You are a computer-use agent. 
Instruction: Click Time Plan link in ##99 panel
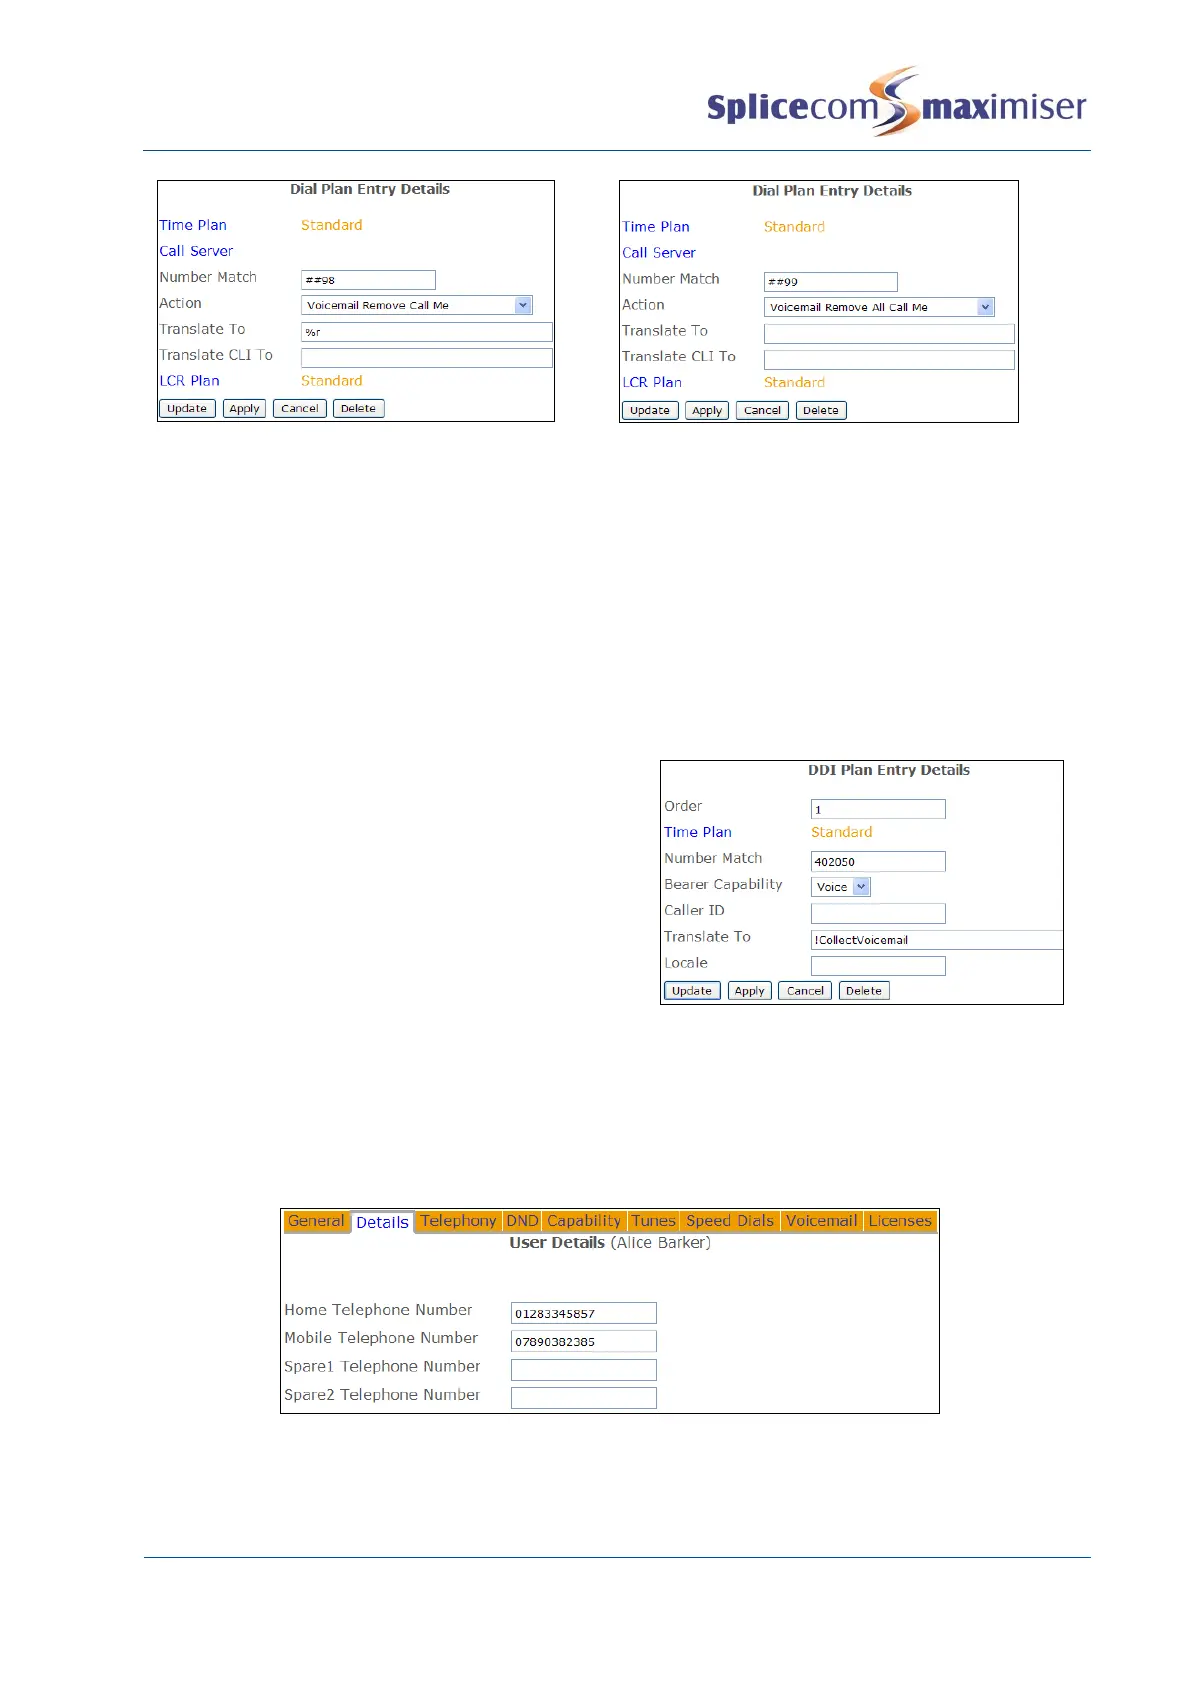(x=656, y=227)
